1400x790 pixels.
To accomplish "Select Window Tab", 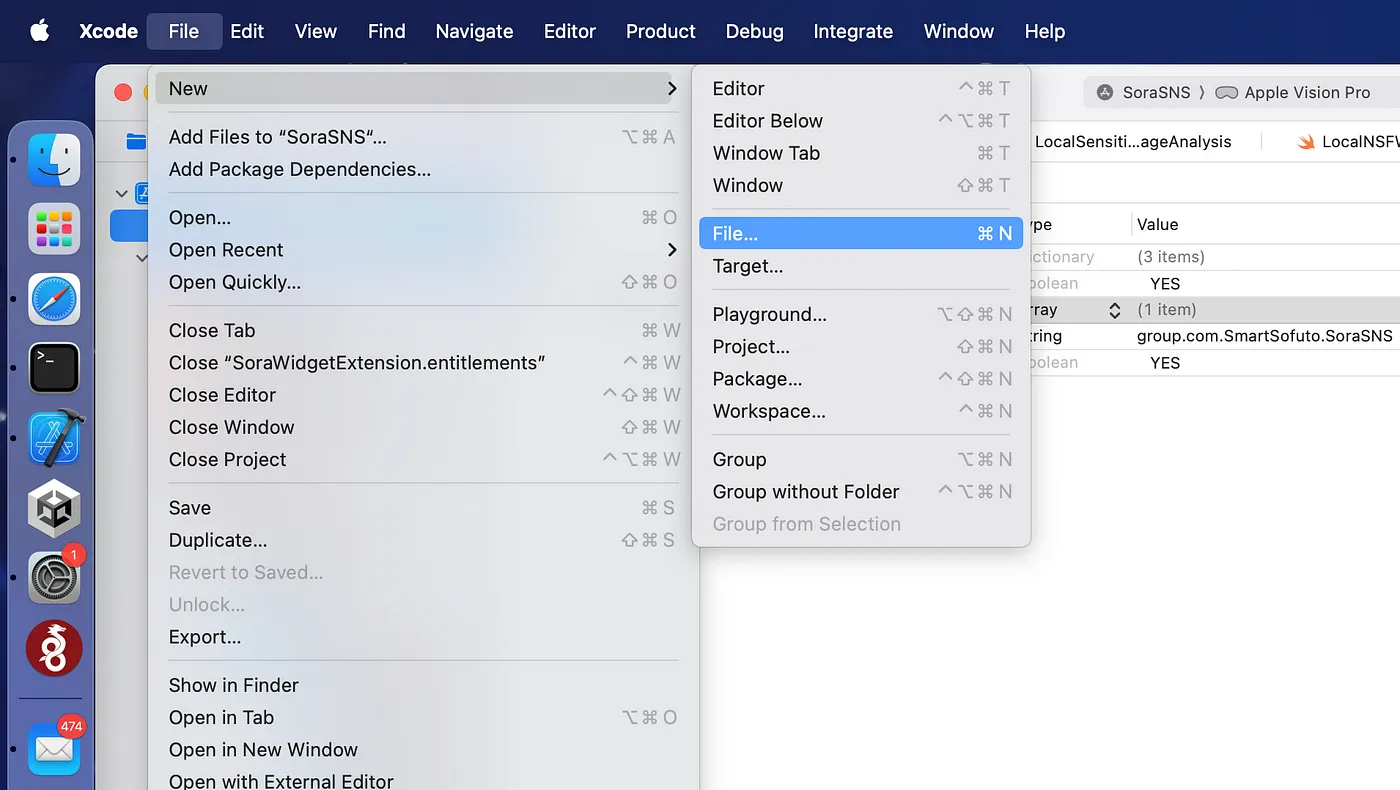I will click(x=861, y=153).
